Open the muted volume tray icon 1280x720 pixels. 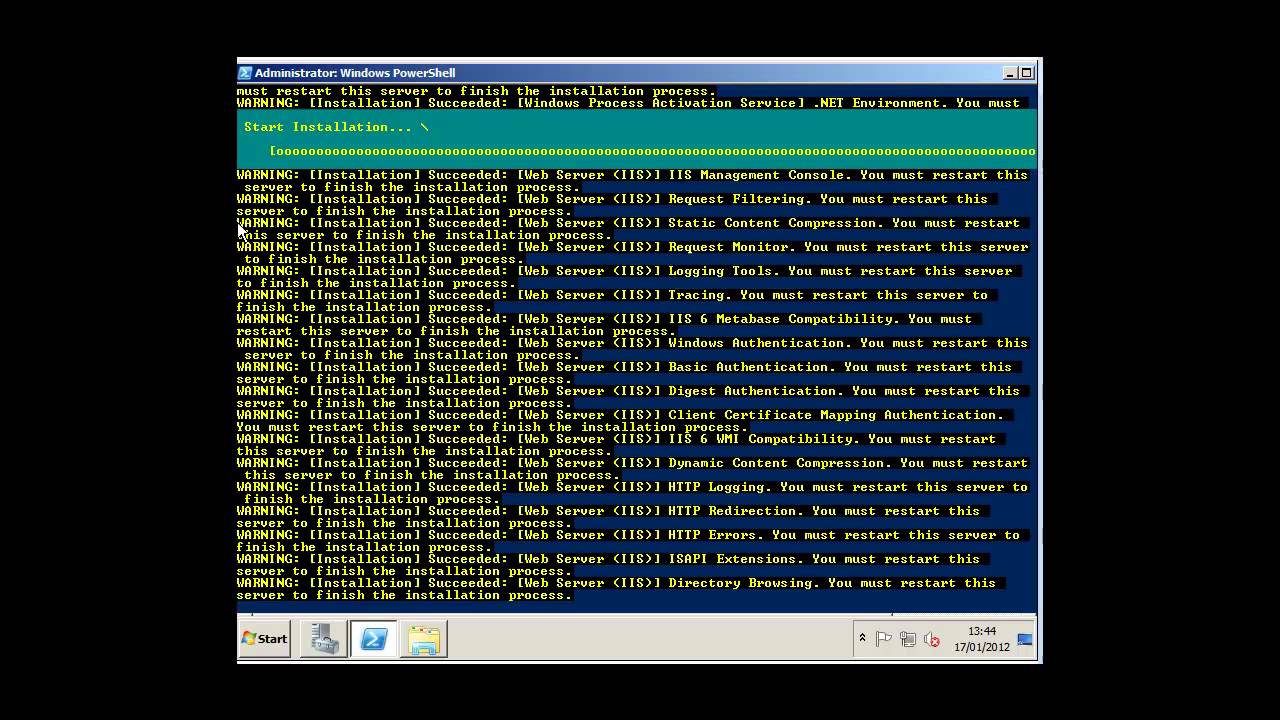tap(932, 639)
